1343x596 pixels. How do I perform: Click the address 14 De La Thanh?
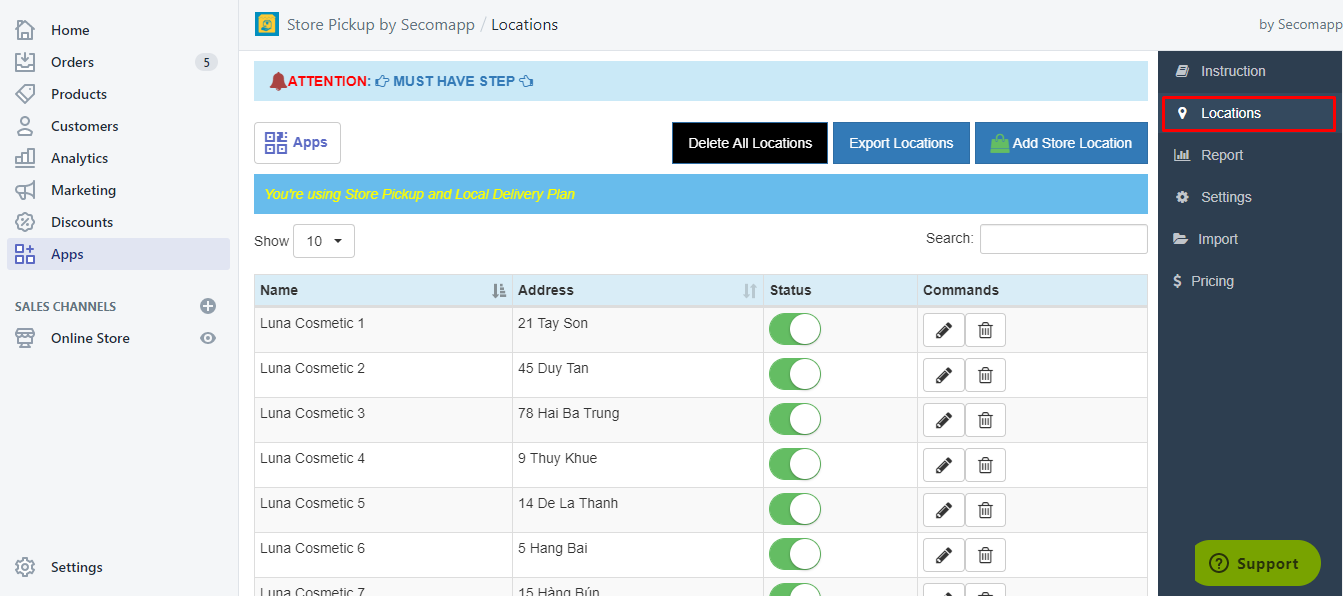pos(568,503)
